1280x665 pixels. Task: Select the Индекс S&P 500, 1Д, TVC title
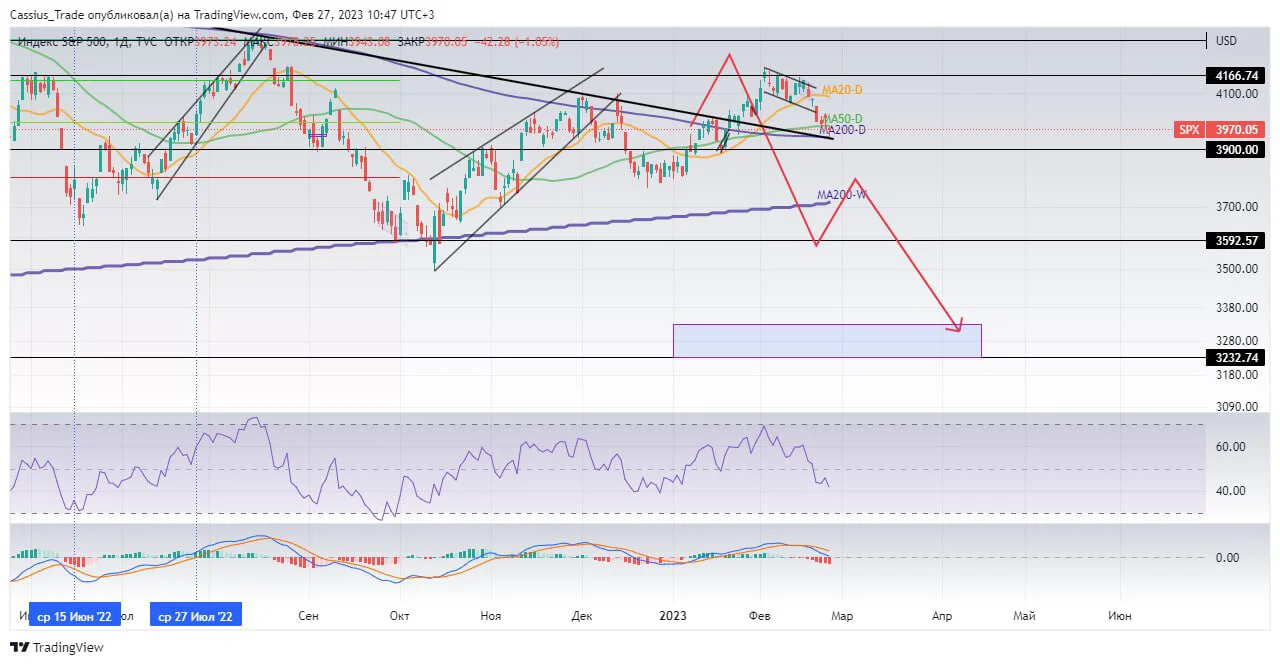tap(89, 41)
